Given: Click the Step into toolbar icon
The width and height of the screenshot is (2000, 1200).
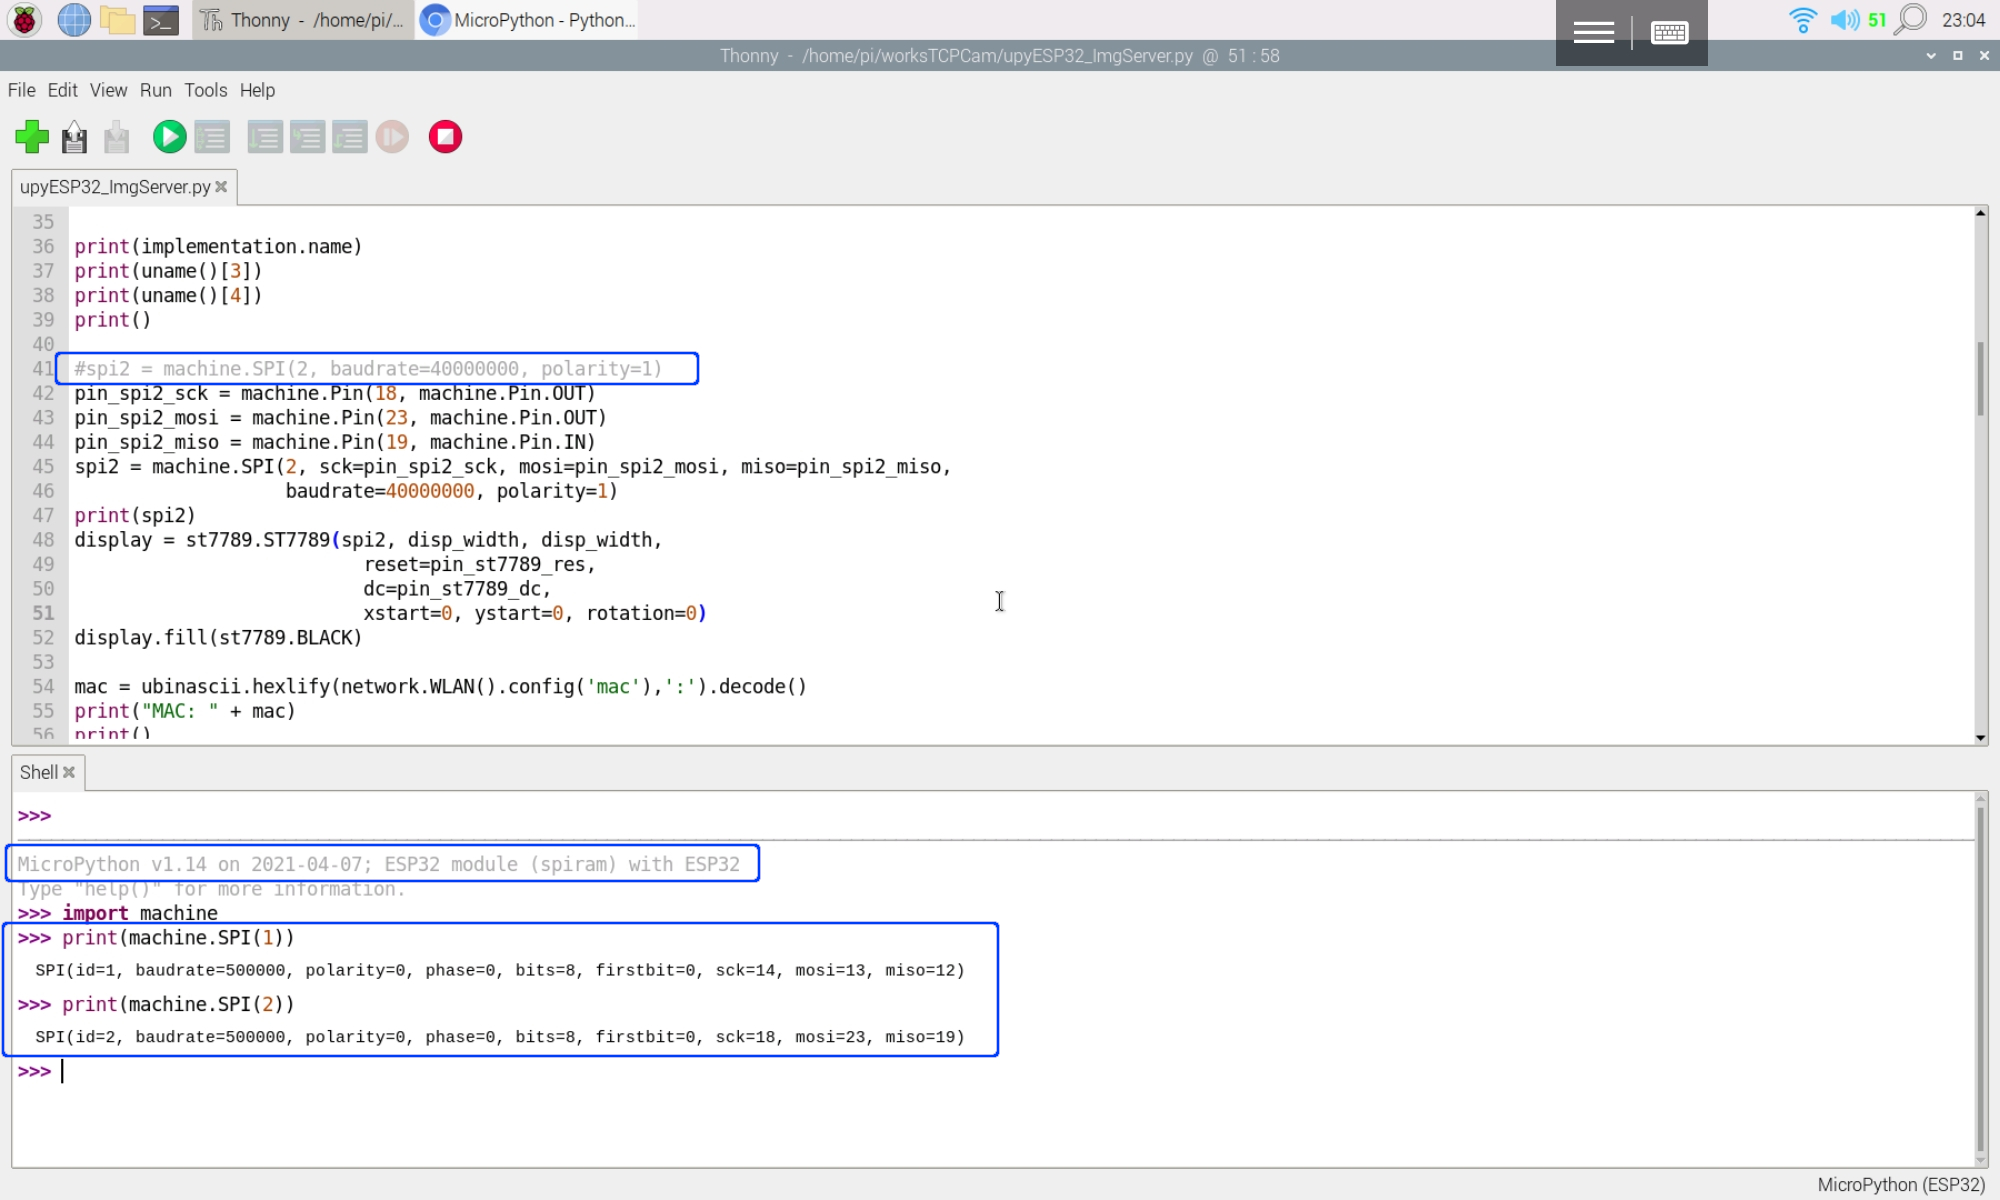Looking at the screenshot, I should coord(307,137).
